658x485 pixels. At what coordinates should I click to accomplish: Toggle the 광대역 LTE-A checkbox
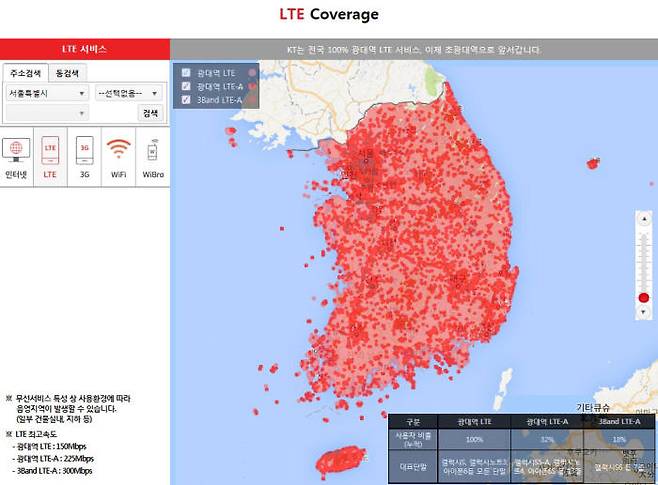186,86
